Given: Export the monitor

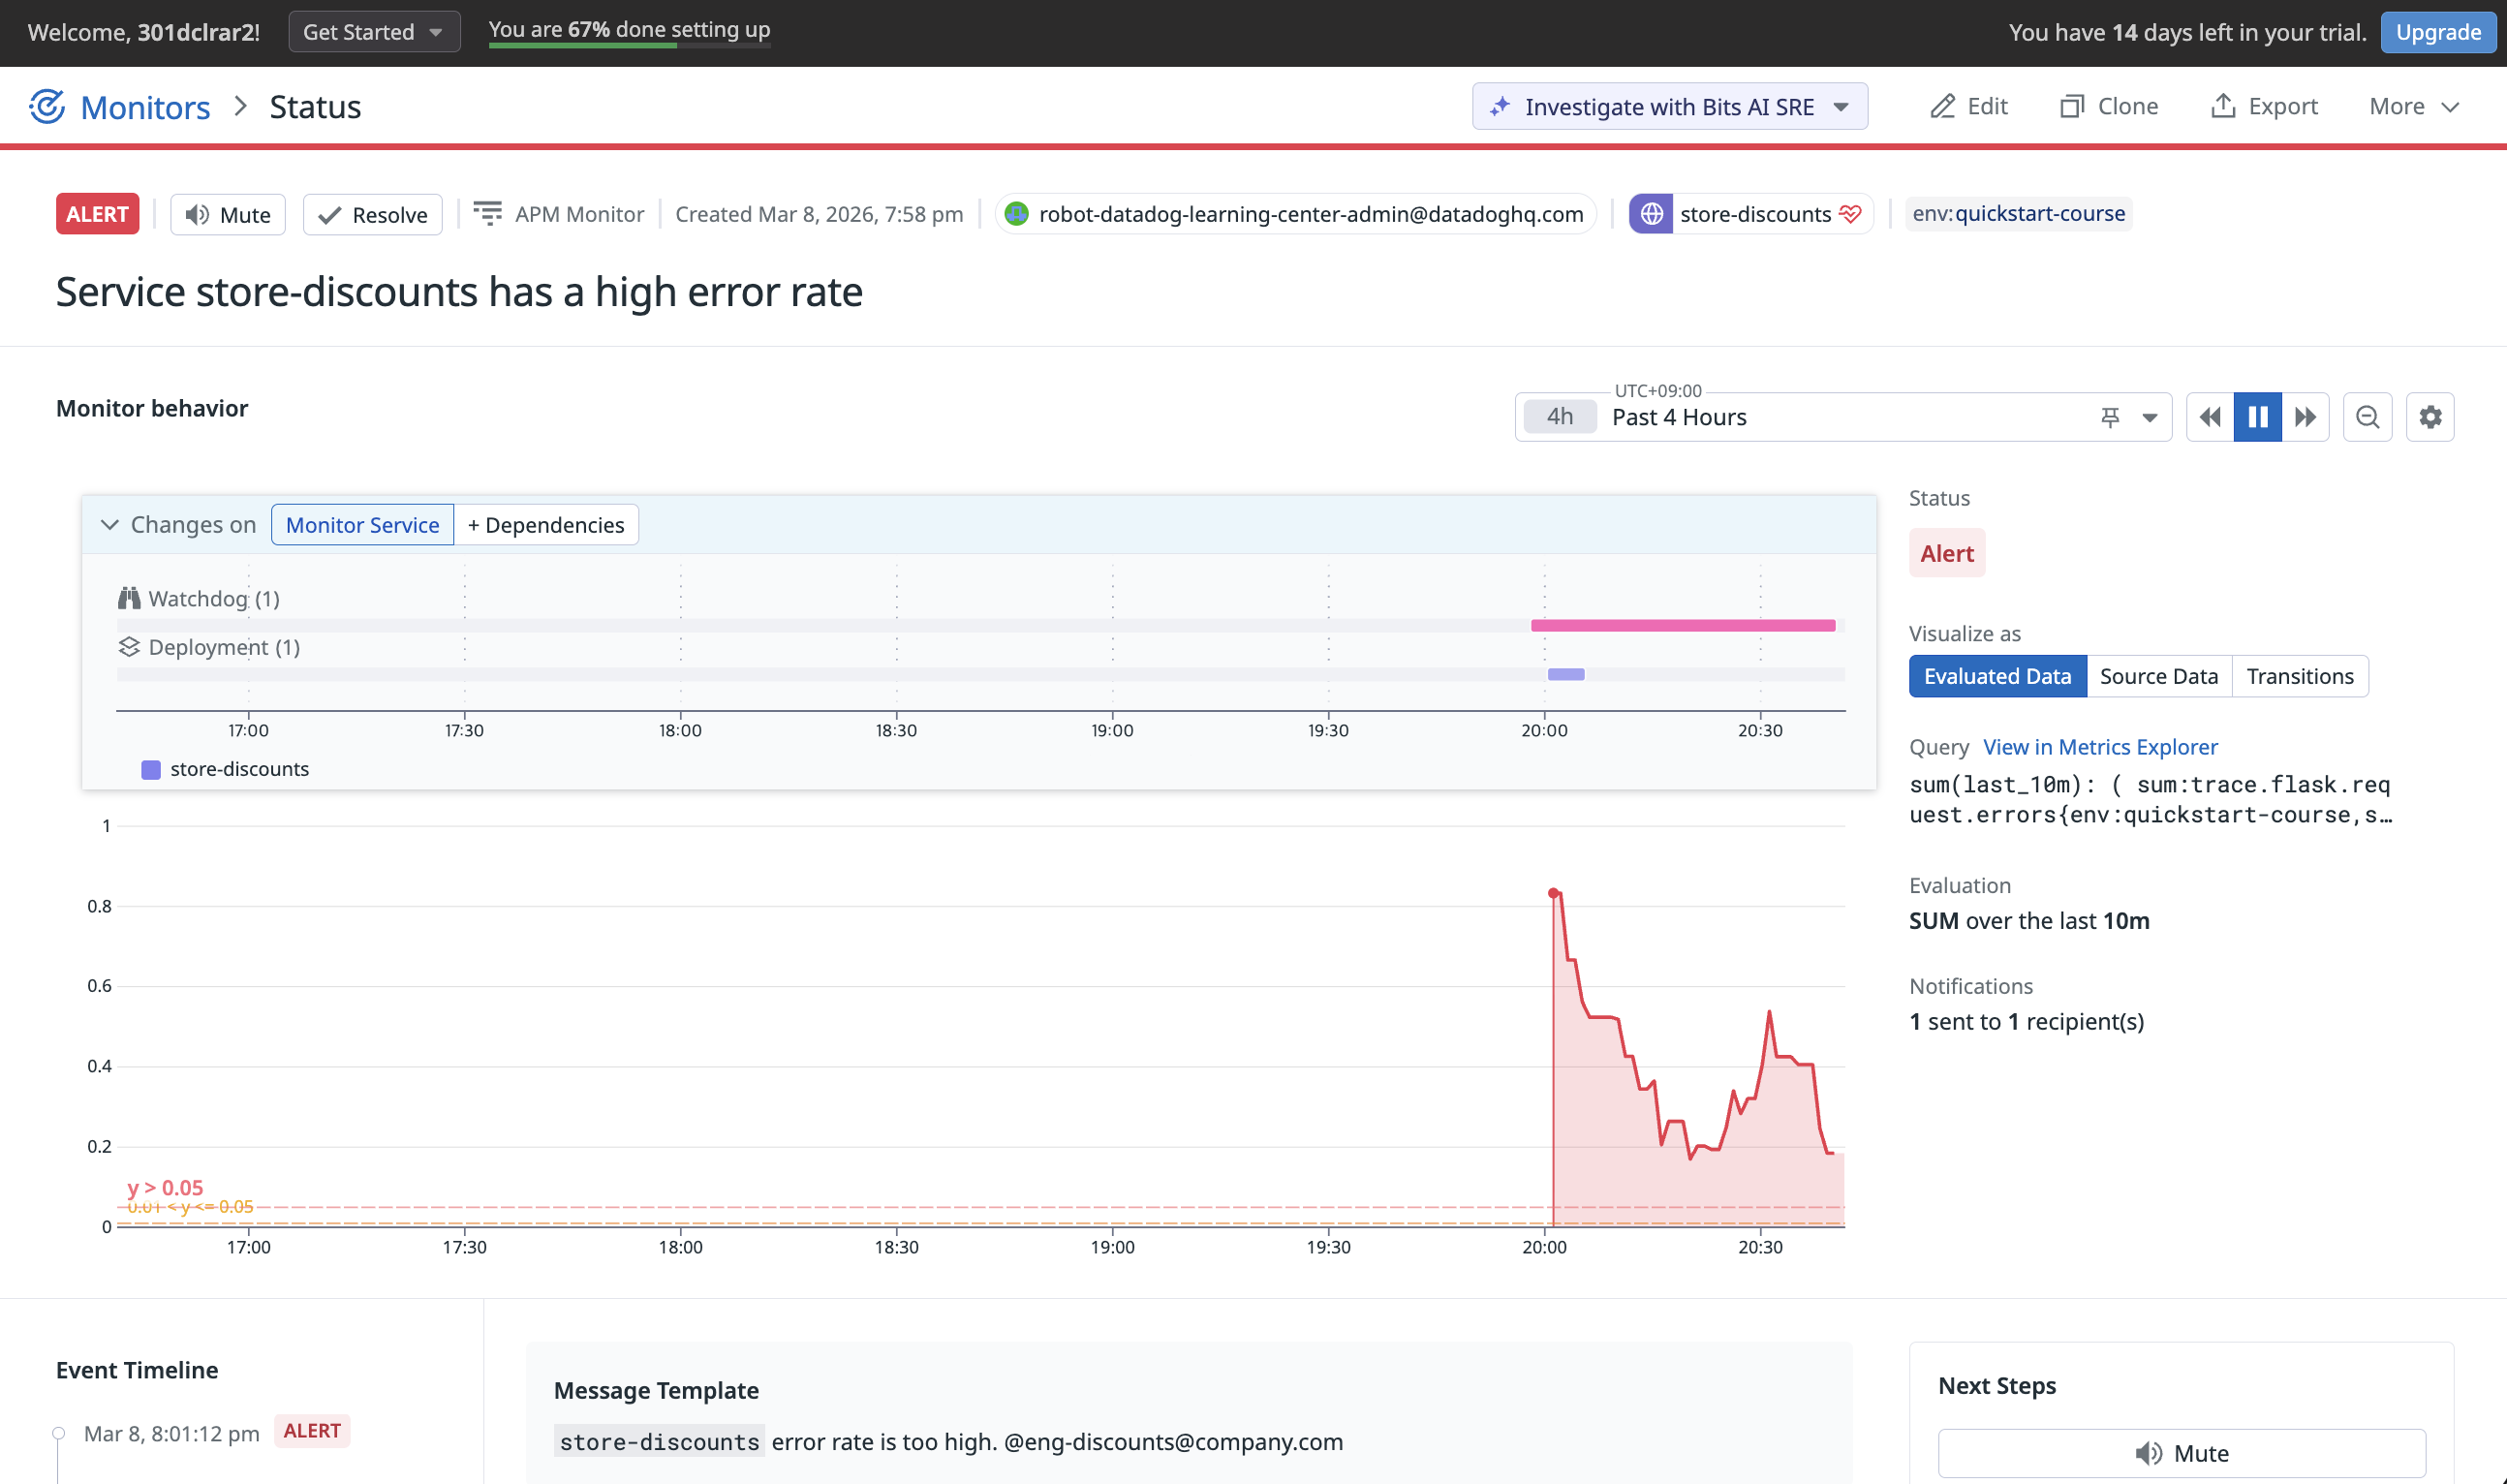Looking at the screenshot, I should (2264, 106).
